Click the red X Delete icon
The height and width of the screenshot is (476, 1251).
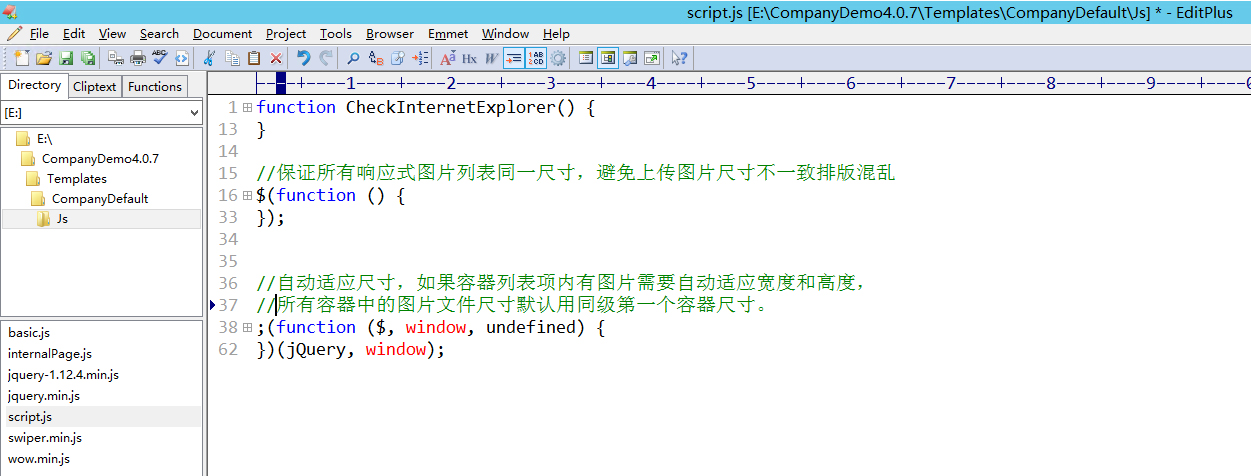pyautogui.click(x=276, y=58)
